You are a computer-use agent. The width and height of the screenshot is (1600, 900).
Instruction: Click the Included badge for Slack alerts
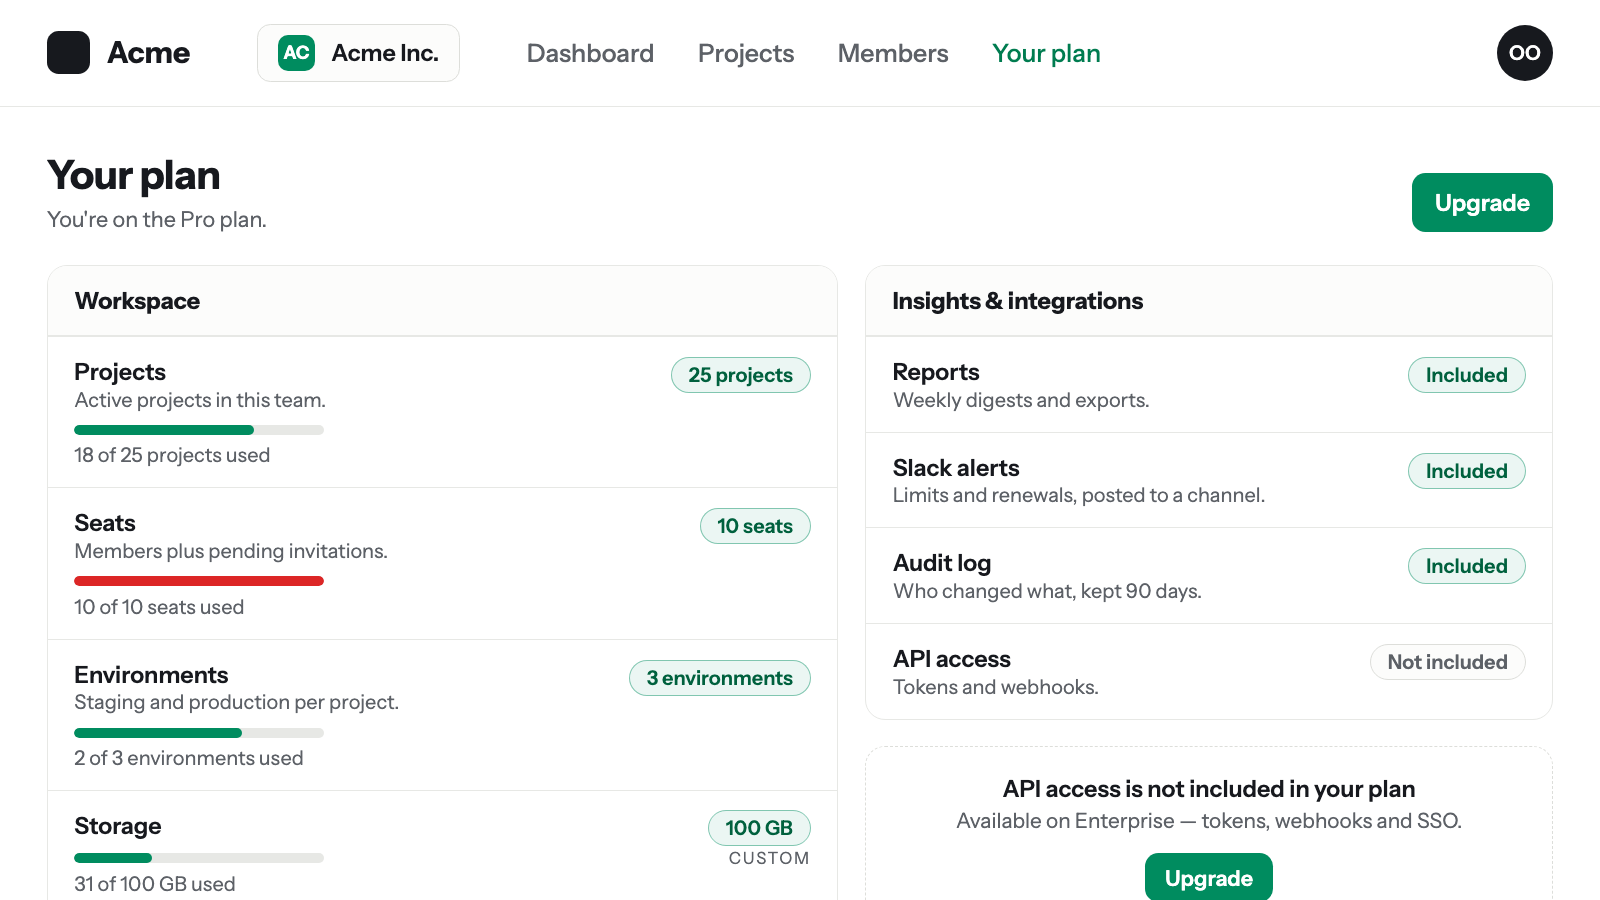[x=1466, y=471]
